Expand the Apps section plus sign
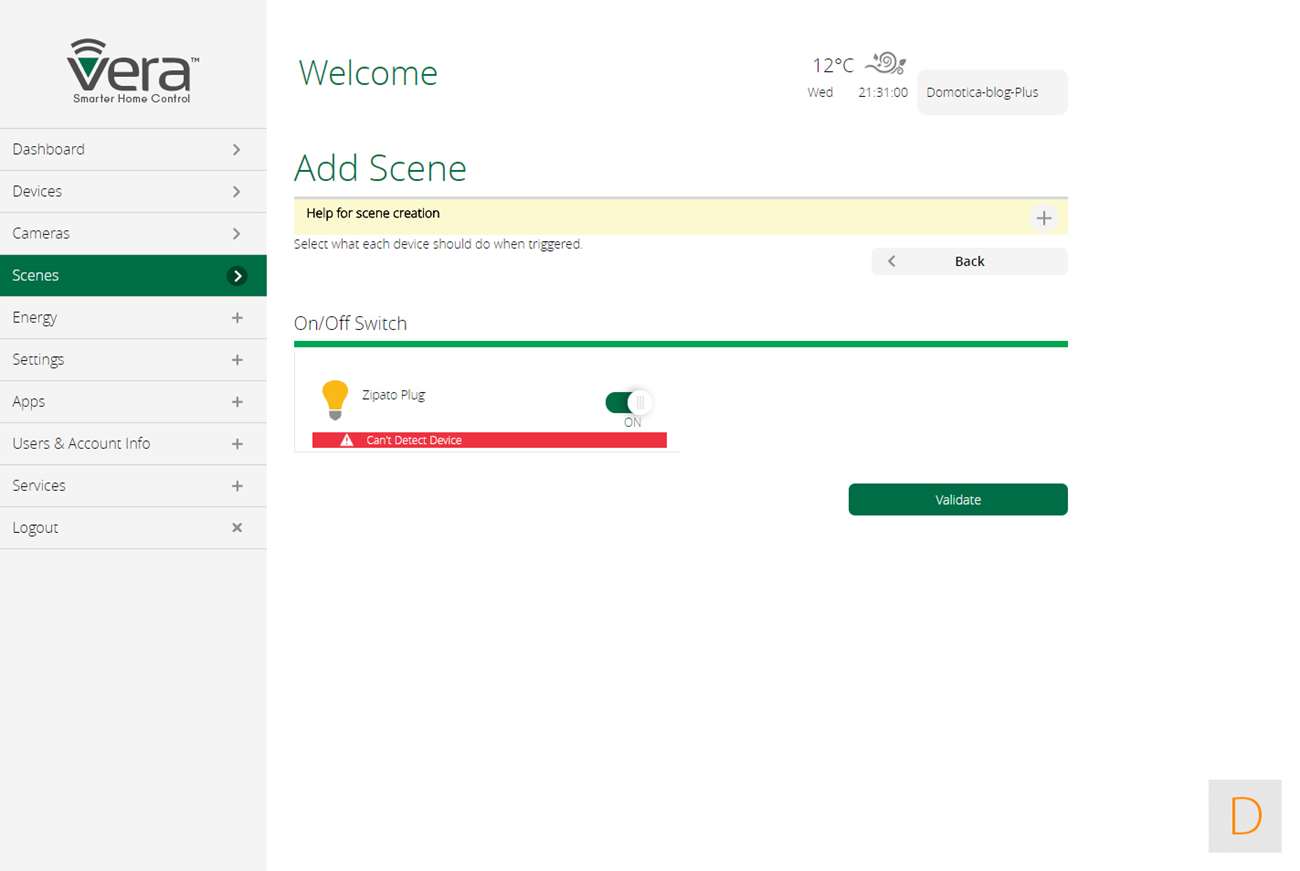The width and height of the screenshot is (1300, 871). tap(237, 402)
